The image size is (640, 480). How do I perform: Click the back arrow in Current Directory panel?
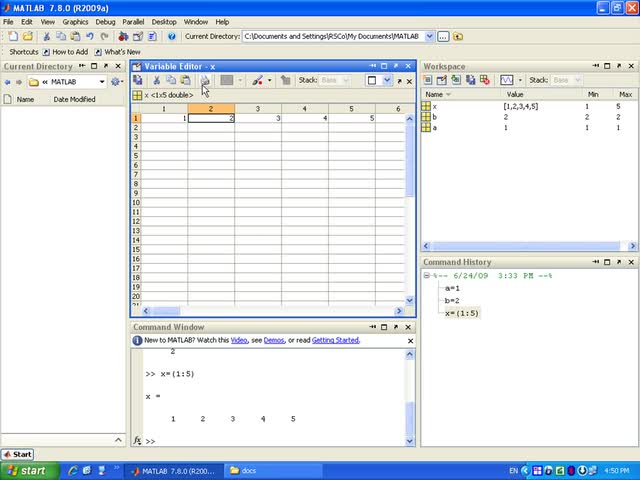[x=7, y=82]
